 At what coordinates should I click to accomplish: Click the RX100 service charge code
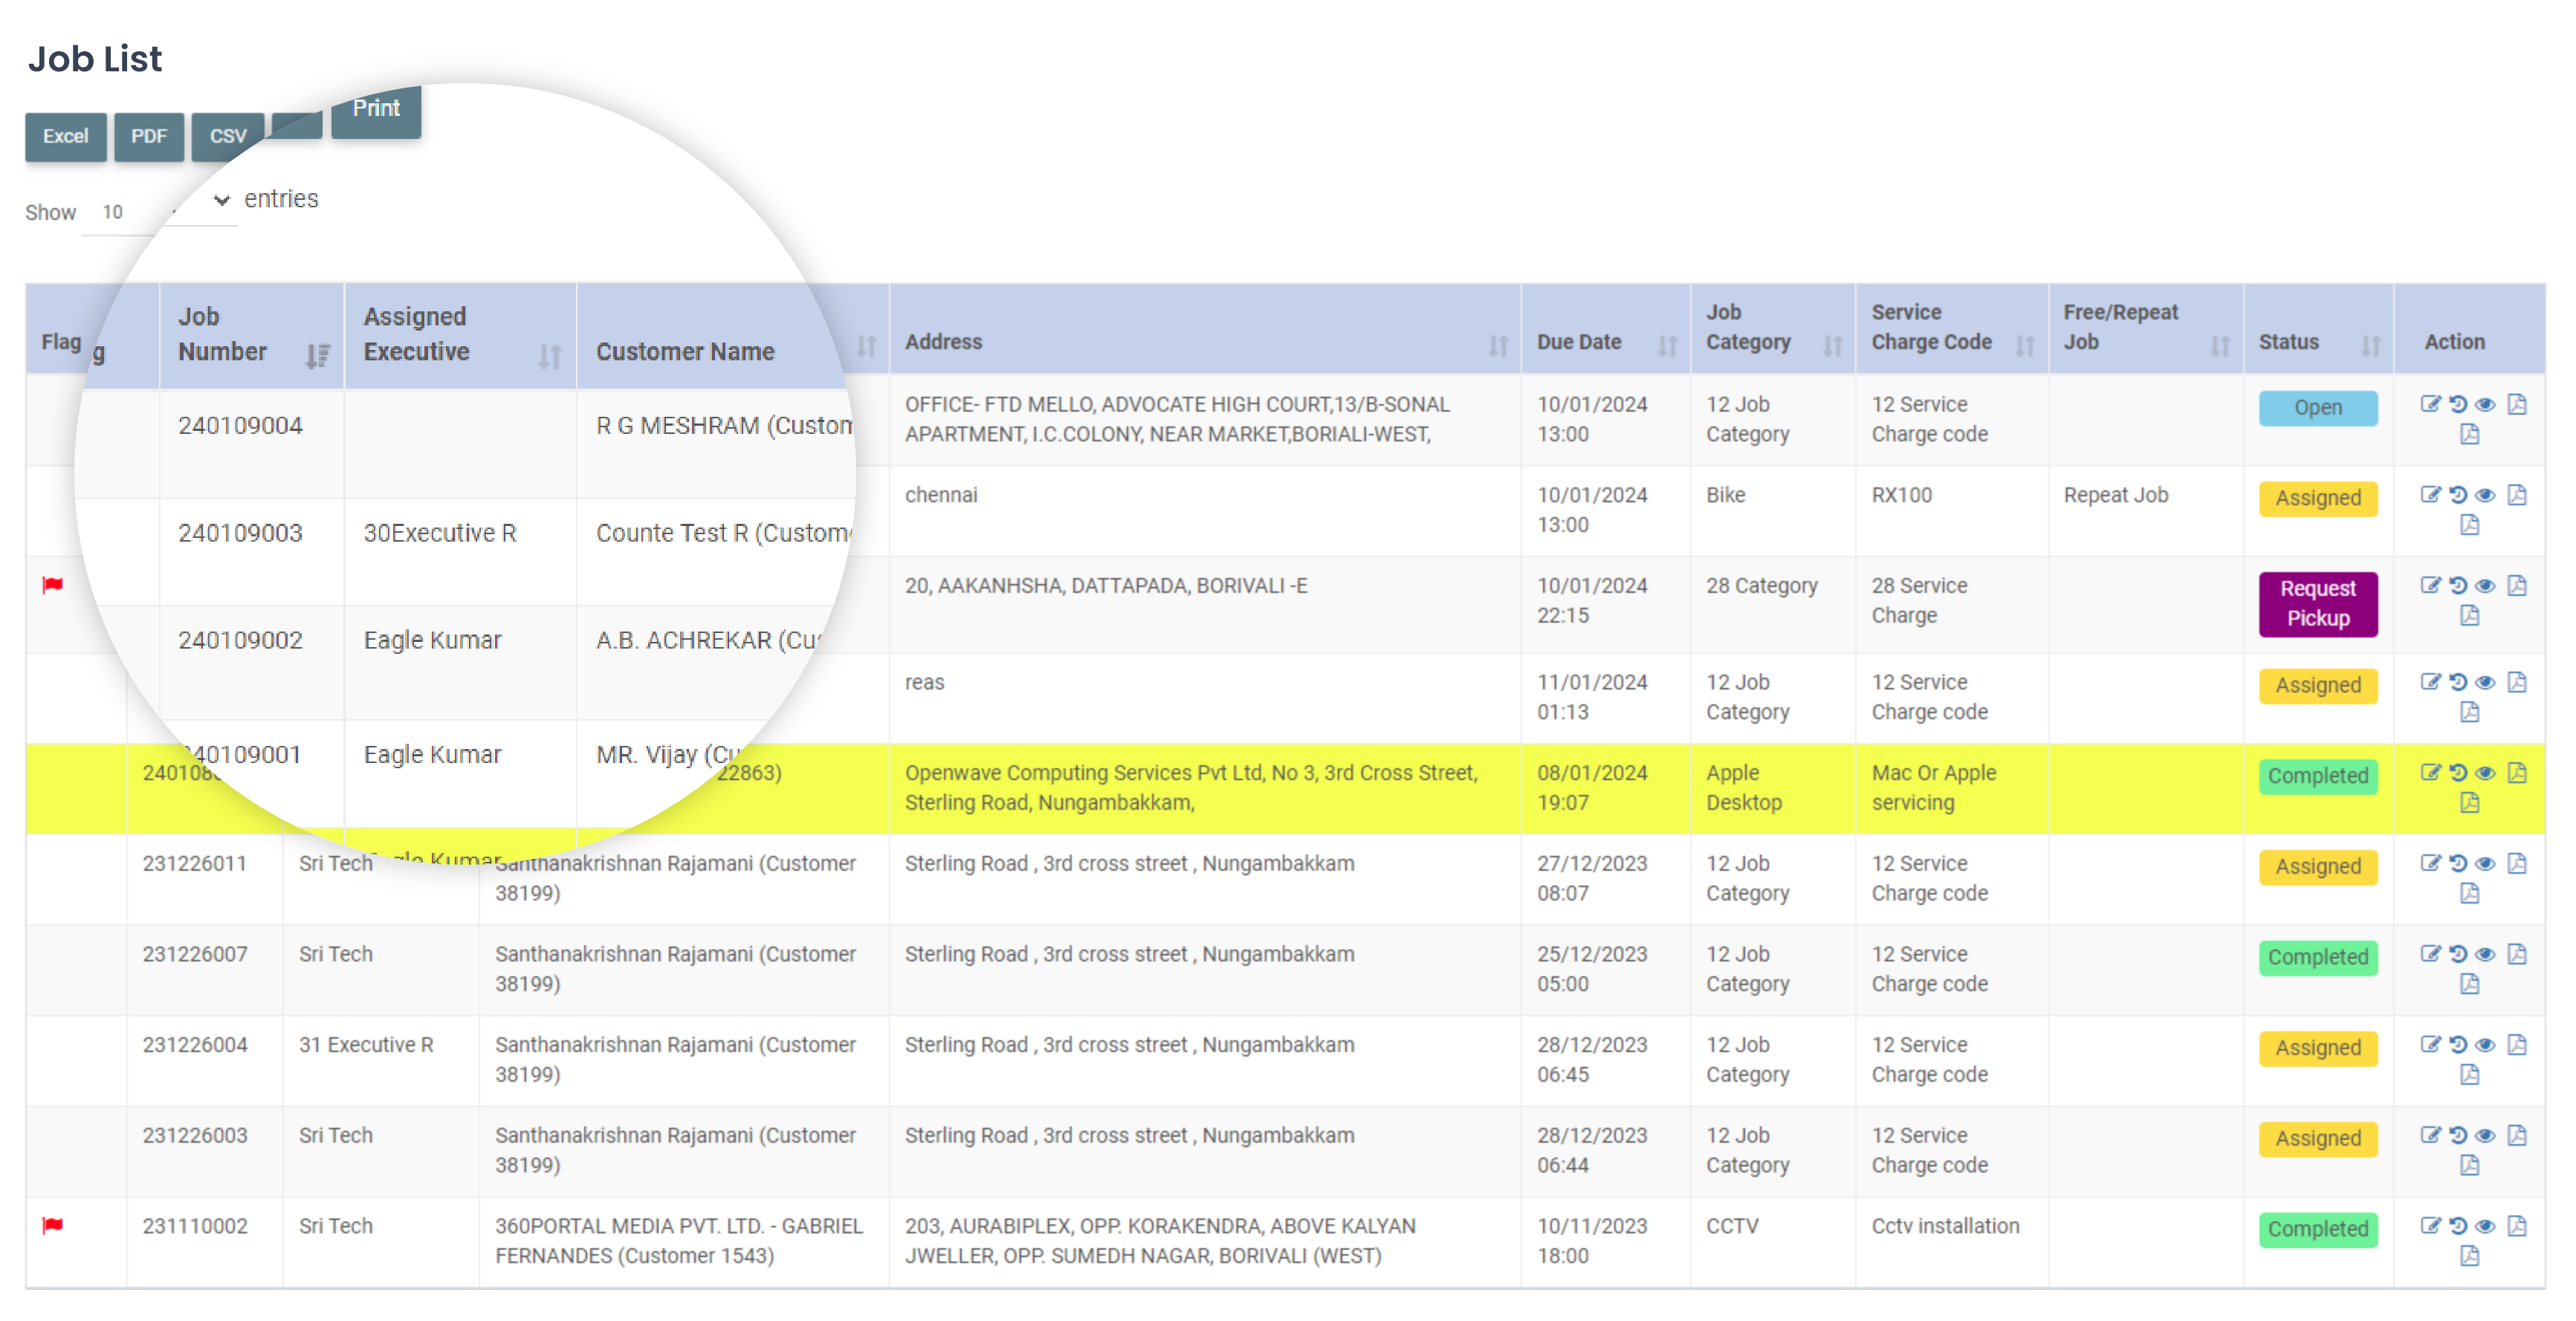1902,495
